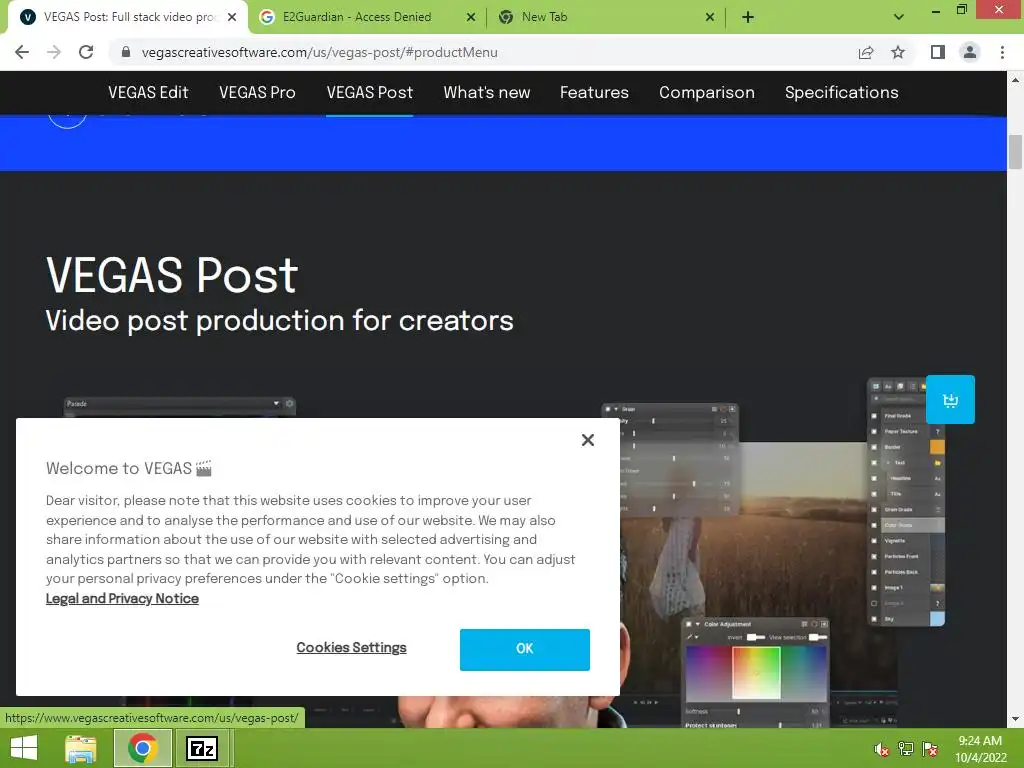Go to What's new section
The image size is (1024, 768).
(487, 93)
